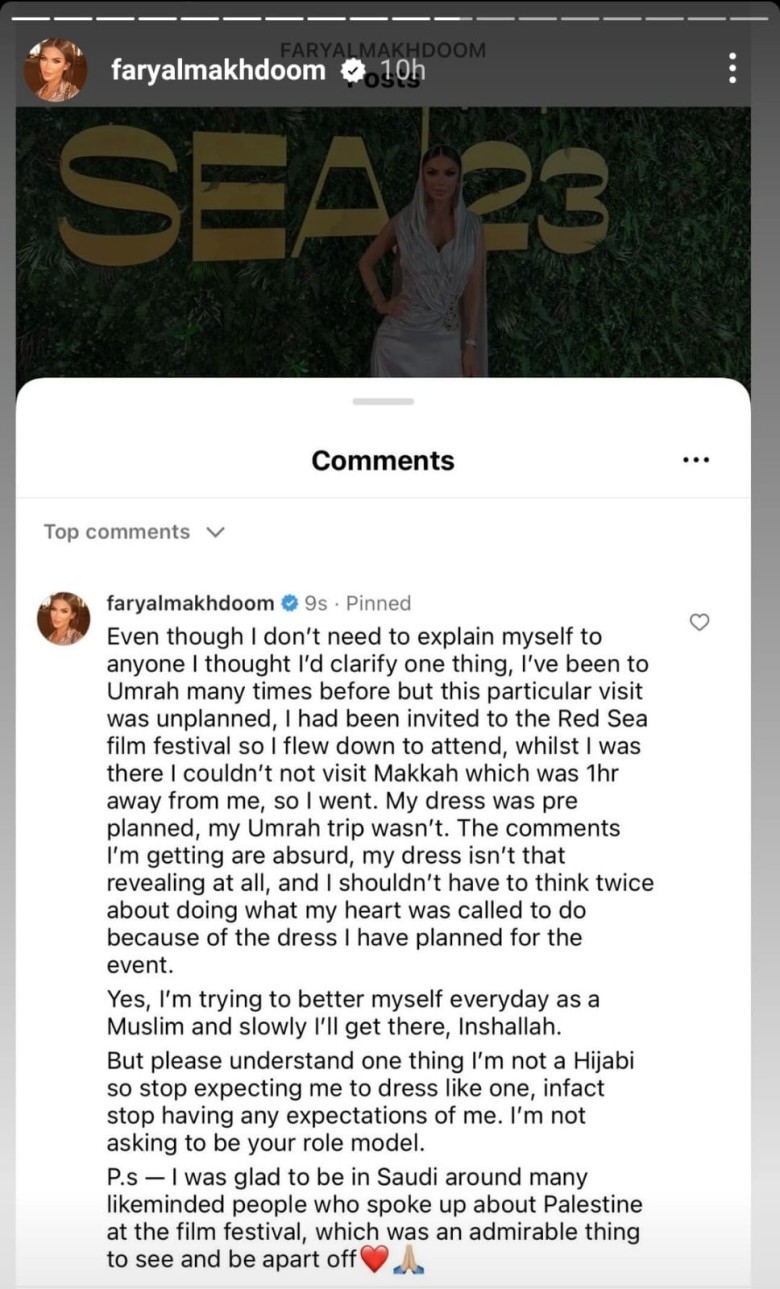Open the story options vertical three-dot menu
Viewport: 780px width, 1289px height.
(733, 68)
